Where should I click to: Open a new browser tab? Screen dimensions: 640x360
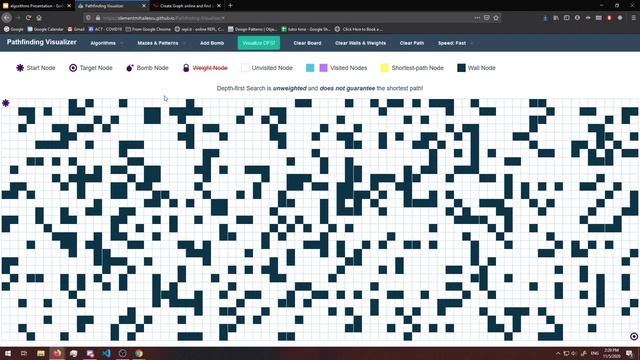point(230,6)
